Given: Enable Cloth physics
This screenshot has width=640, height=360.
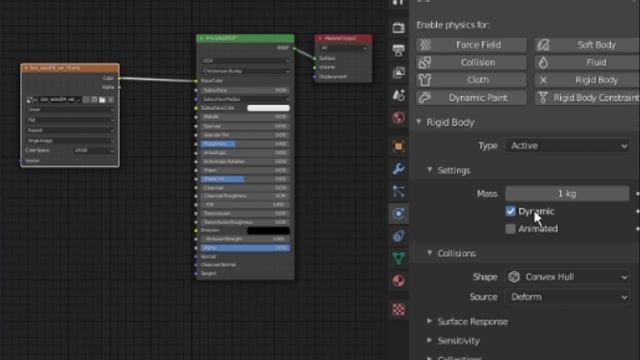Looking at the screenshot, I should [x=471, y=80].
